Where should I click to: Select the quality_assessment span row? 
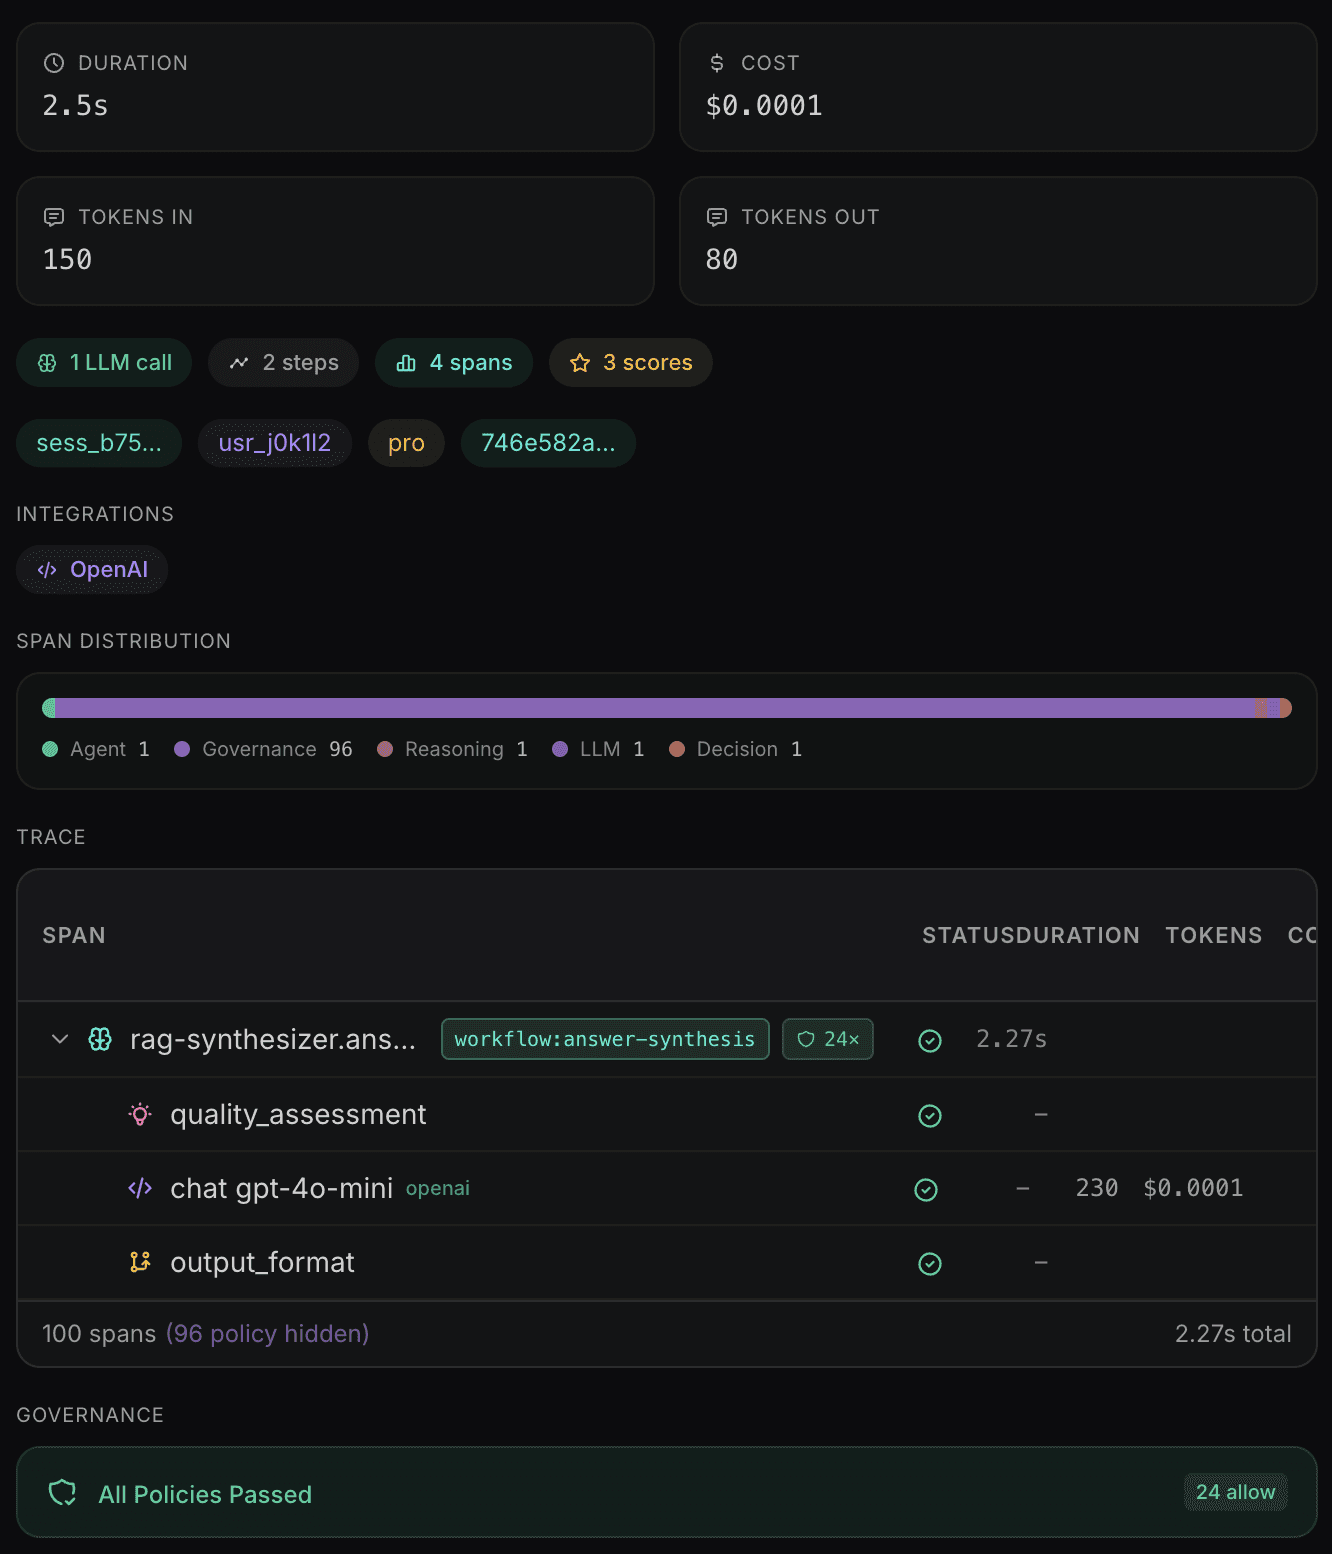point(666,1114)
